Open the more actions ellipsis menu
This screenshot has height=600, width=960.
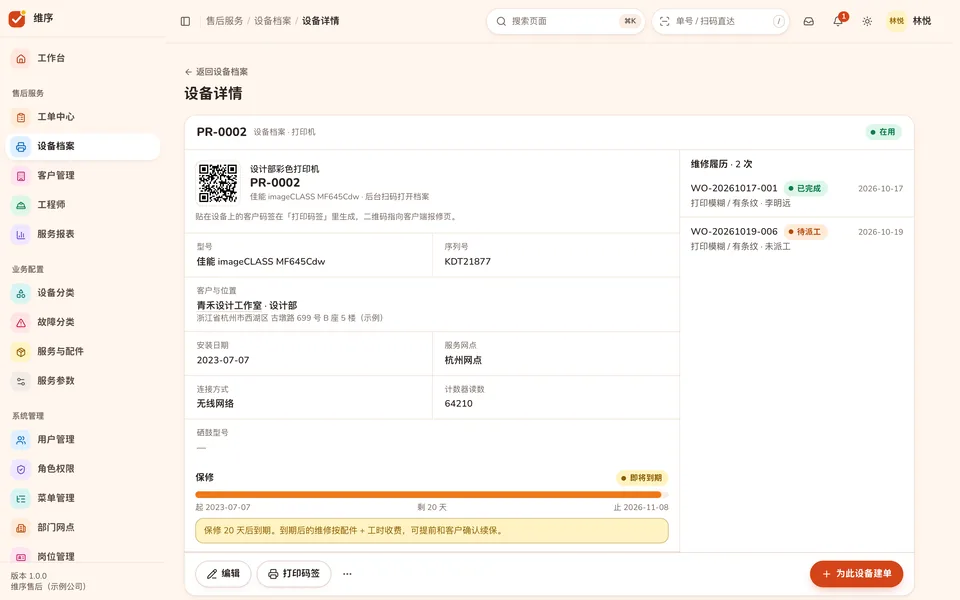coord(347,574)
